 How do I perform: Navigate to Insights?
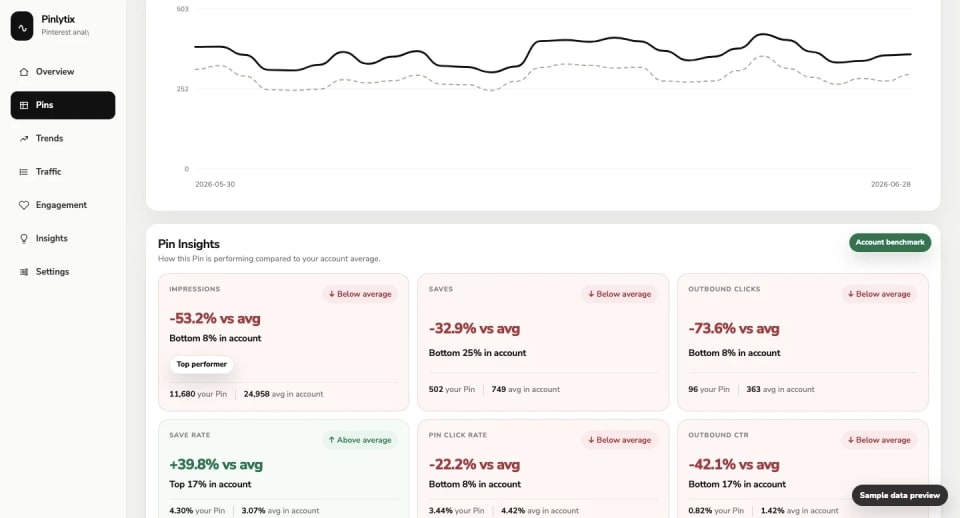pos(62,238)
